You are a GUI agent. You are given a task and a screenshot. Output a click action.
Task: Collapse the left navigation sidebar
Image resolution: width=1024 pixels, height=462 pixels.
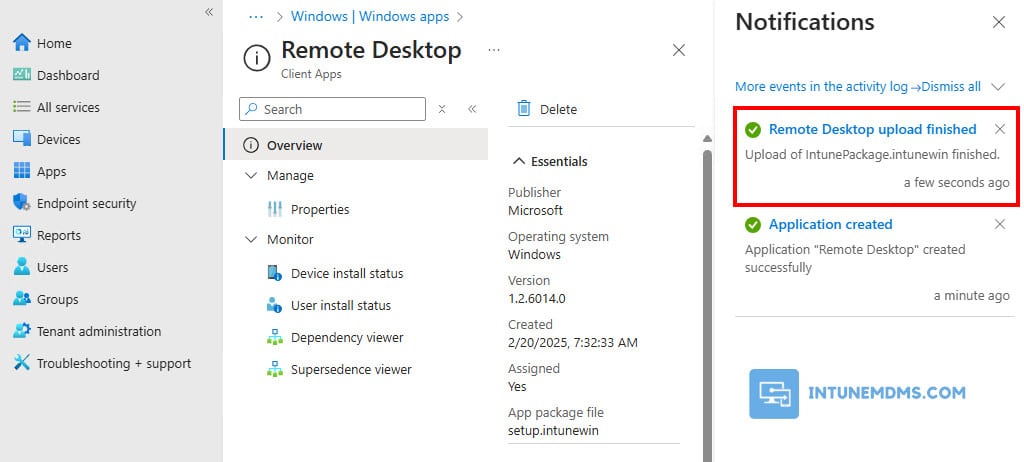point(209,12)
